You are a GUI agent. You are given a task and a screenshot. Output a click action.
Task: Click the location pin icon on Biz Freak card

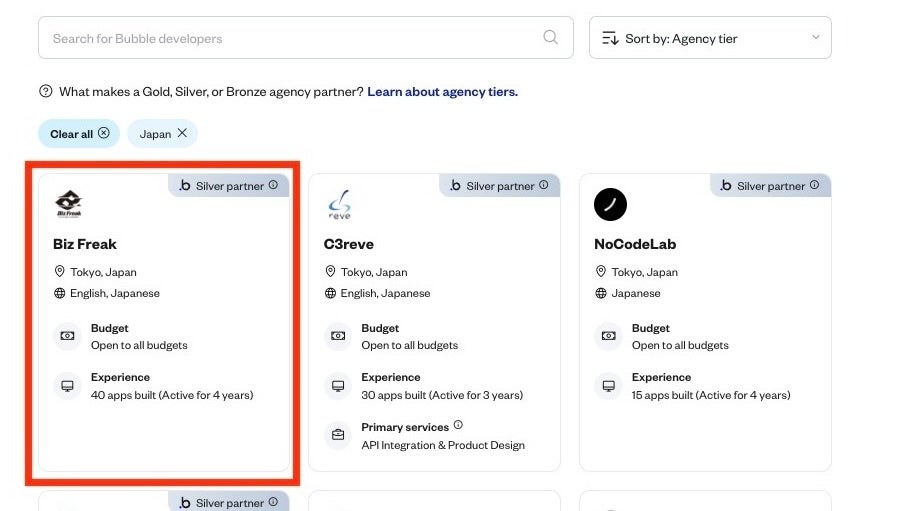coord(59,271)
